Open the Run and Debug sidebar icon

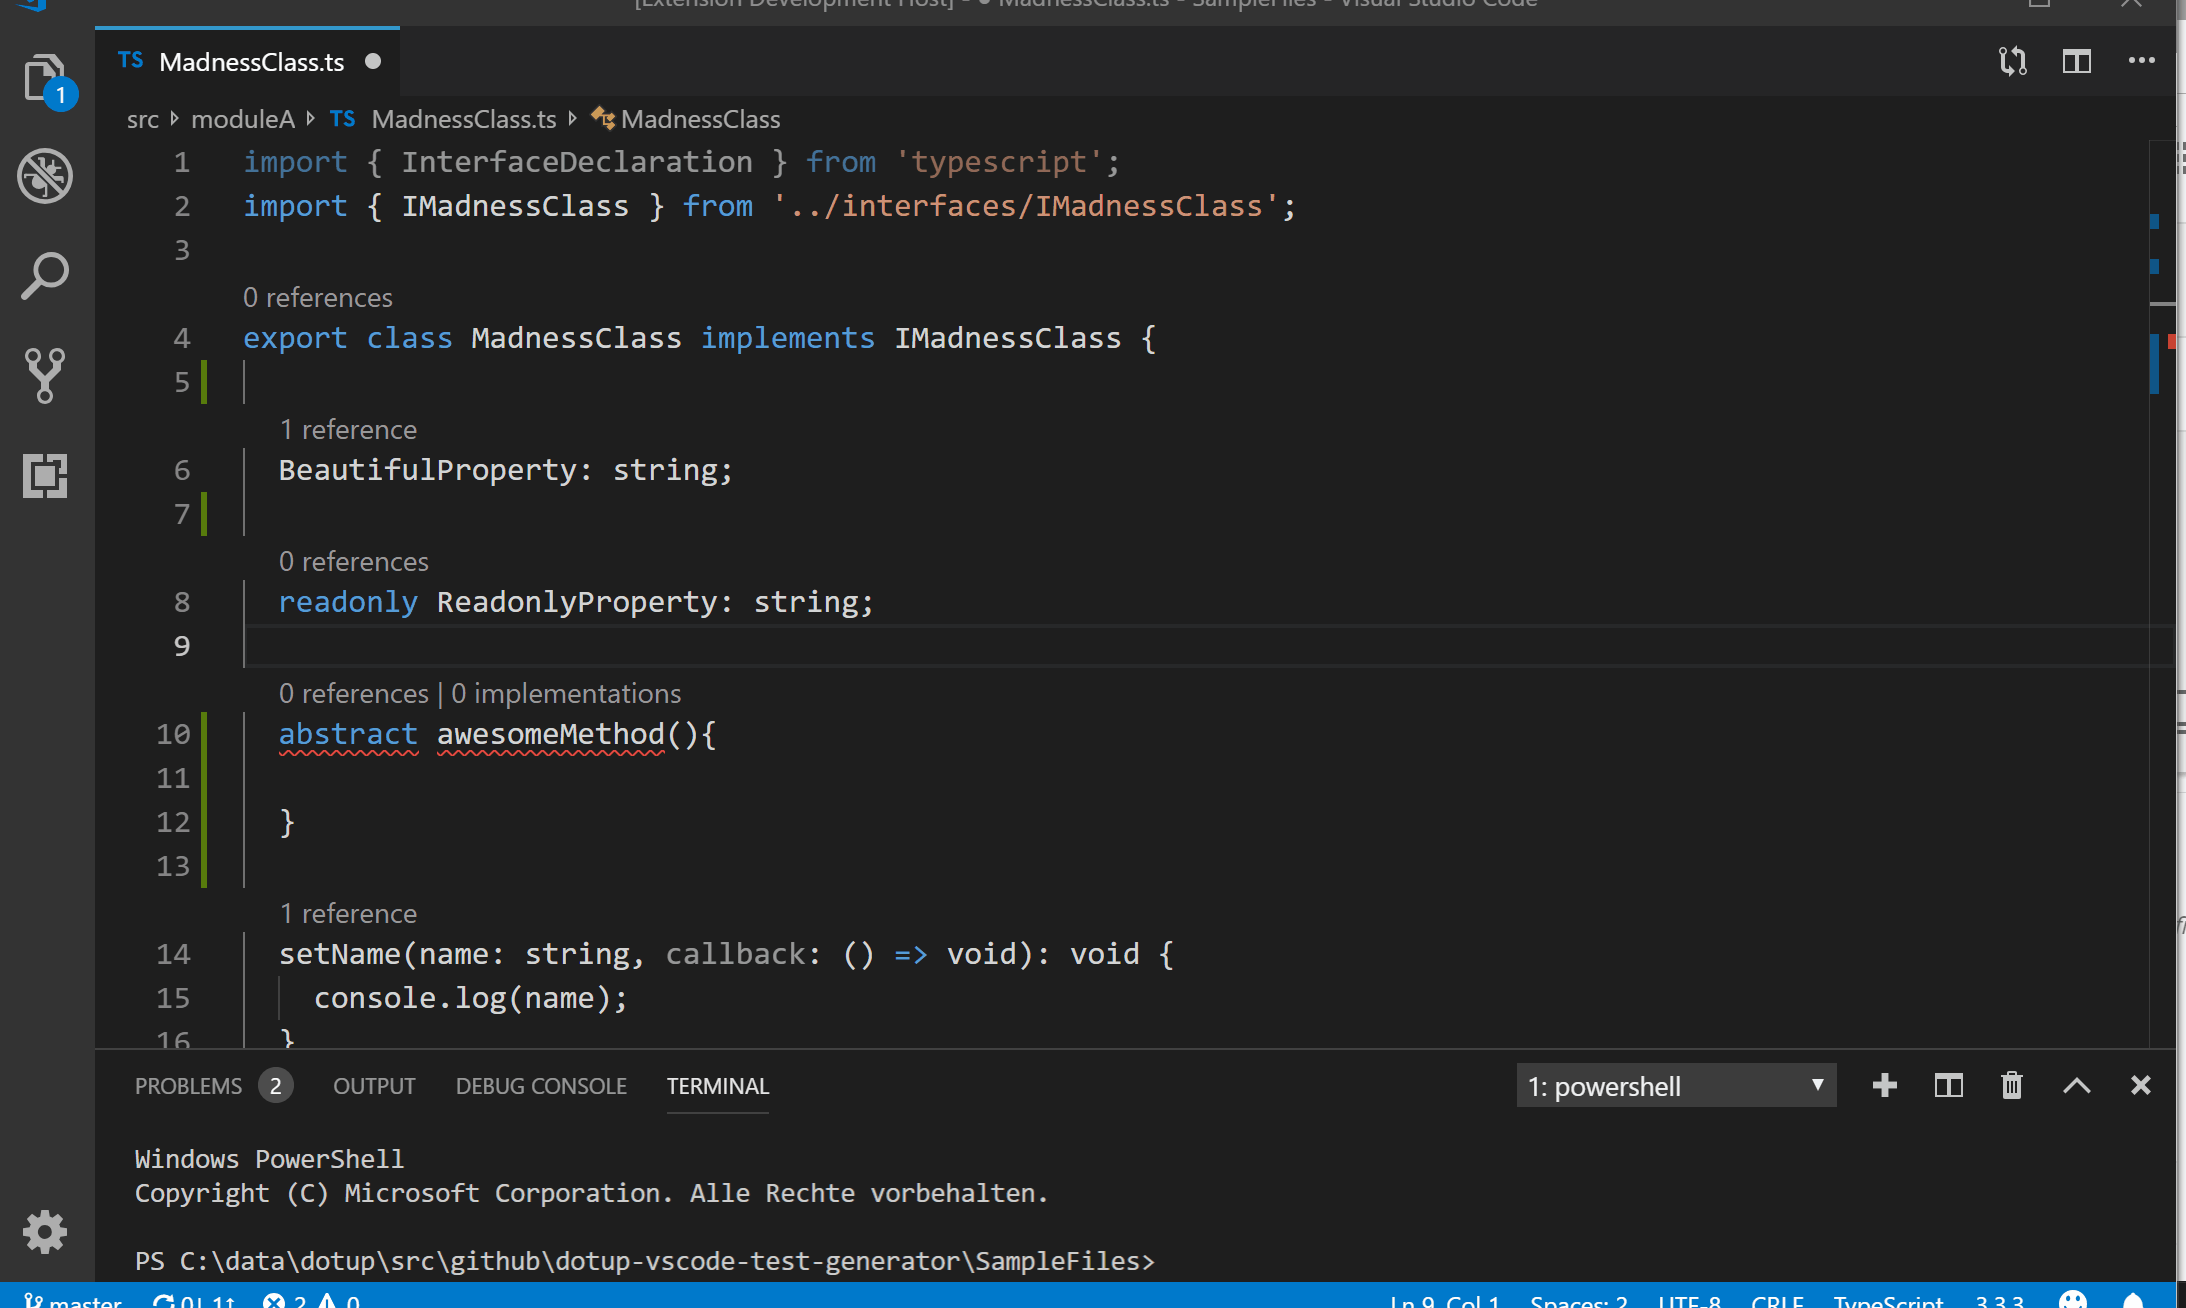(42, 176)
